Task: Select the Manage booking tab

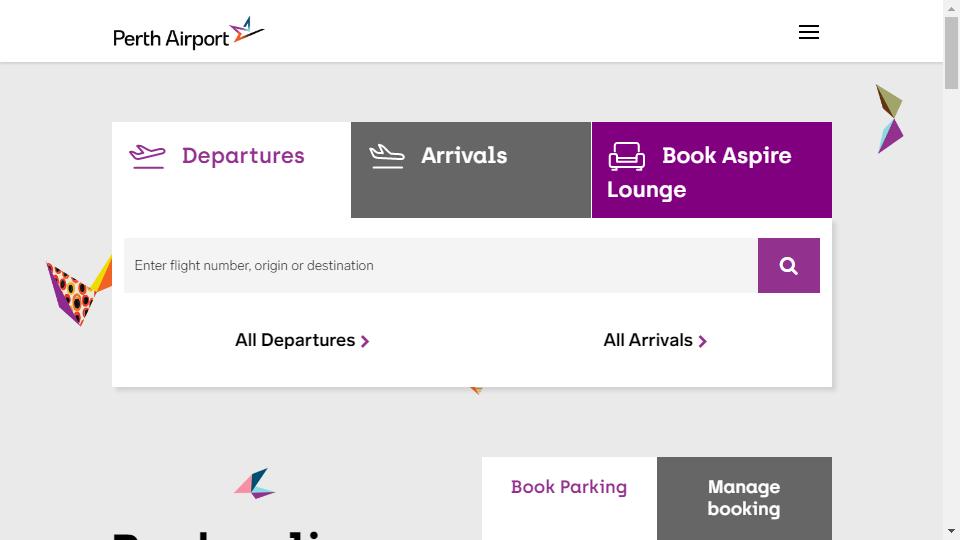Action: 744,498
